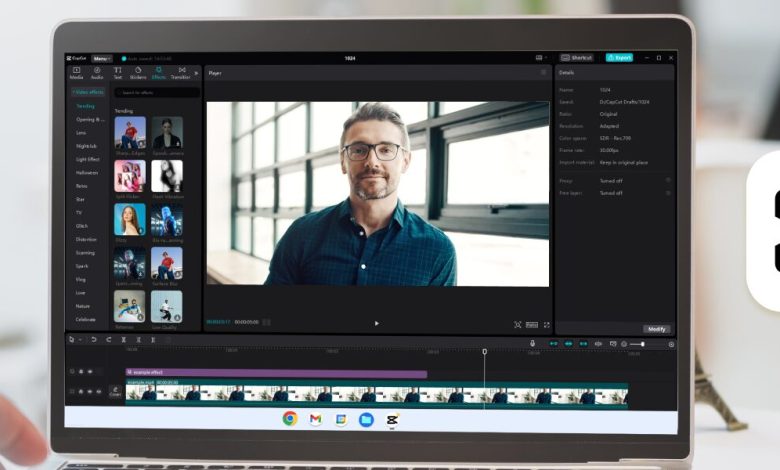
Task: Open Gmail from the taskbar
Action: point(315,419)
